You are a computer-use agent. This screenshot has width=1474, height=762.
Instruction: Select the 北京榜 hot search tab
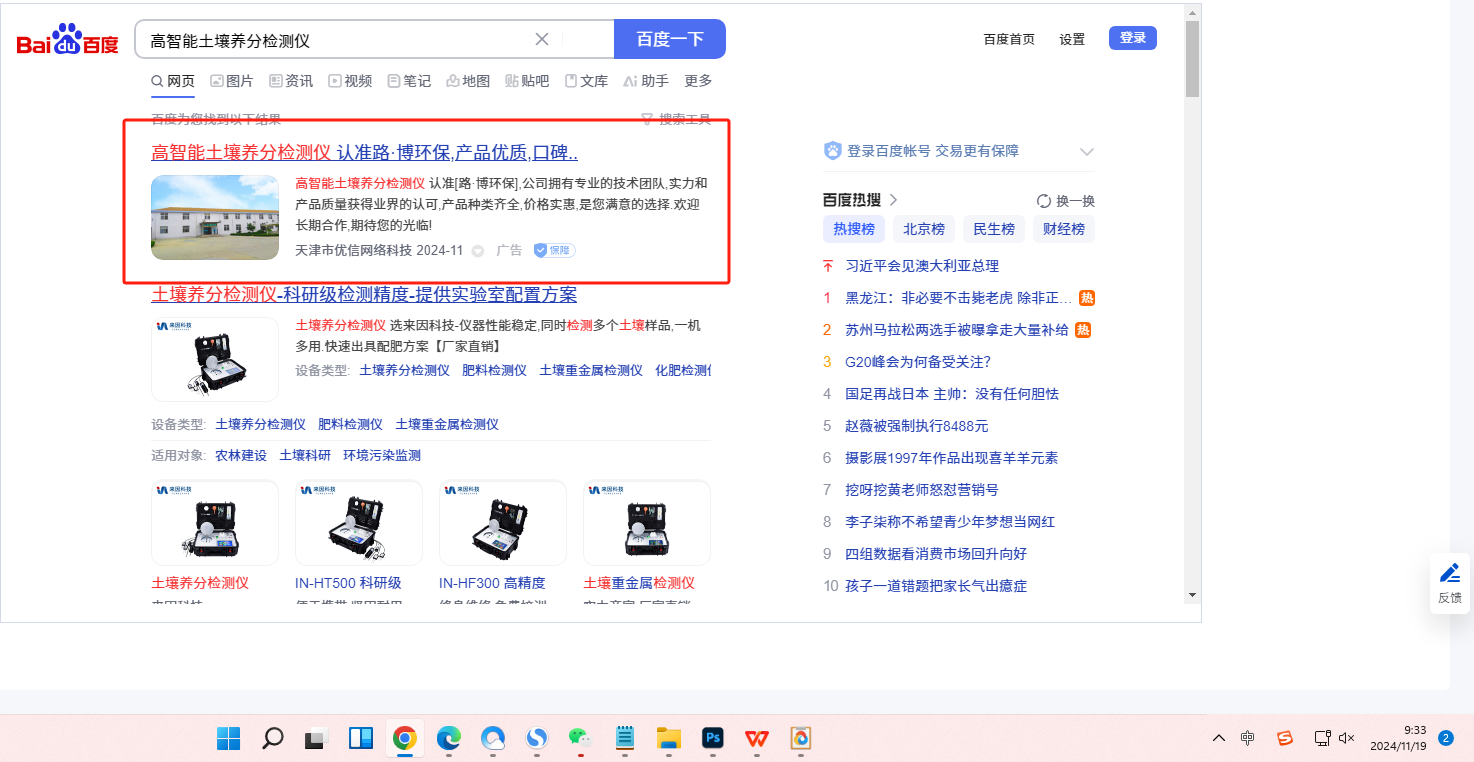point(923,229)
